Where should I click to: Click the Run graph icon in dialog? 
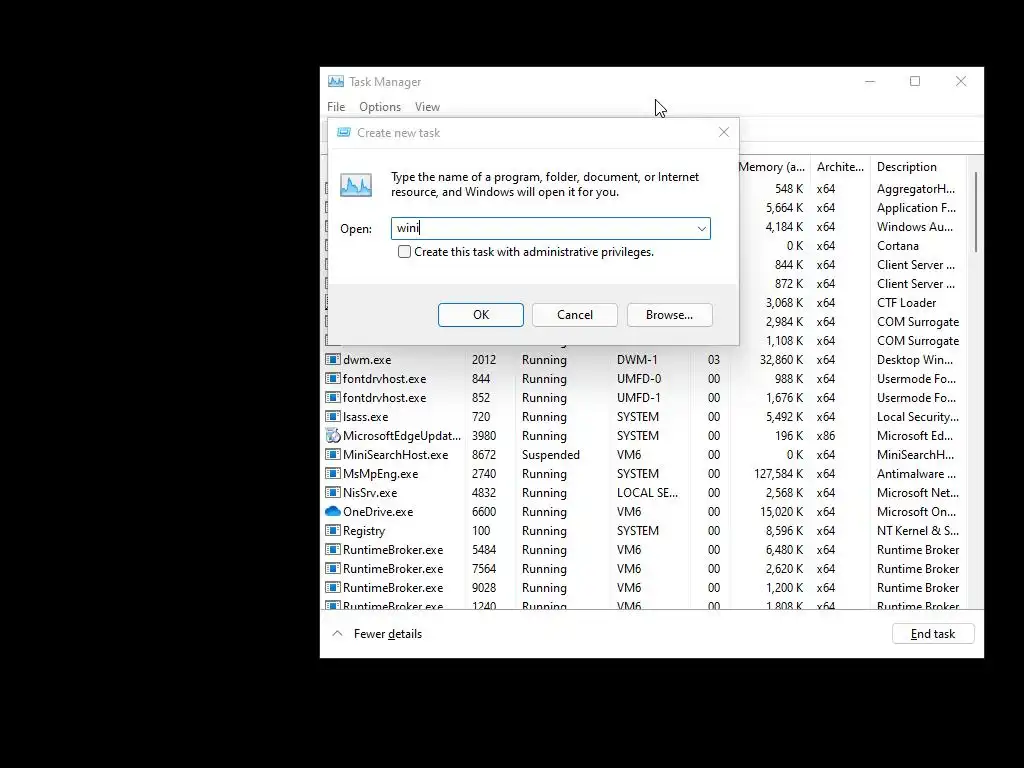click(356, 185)
